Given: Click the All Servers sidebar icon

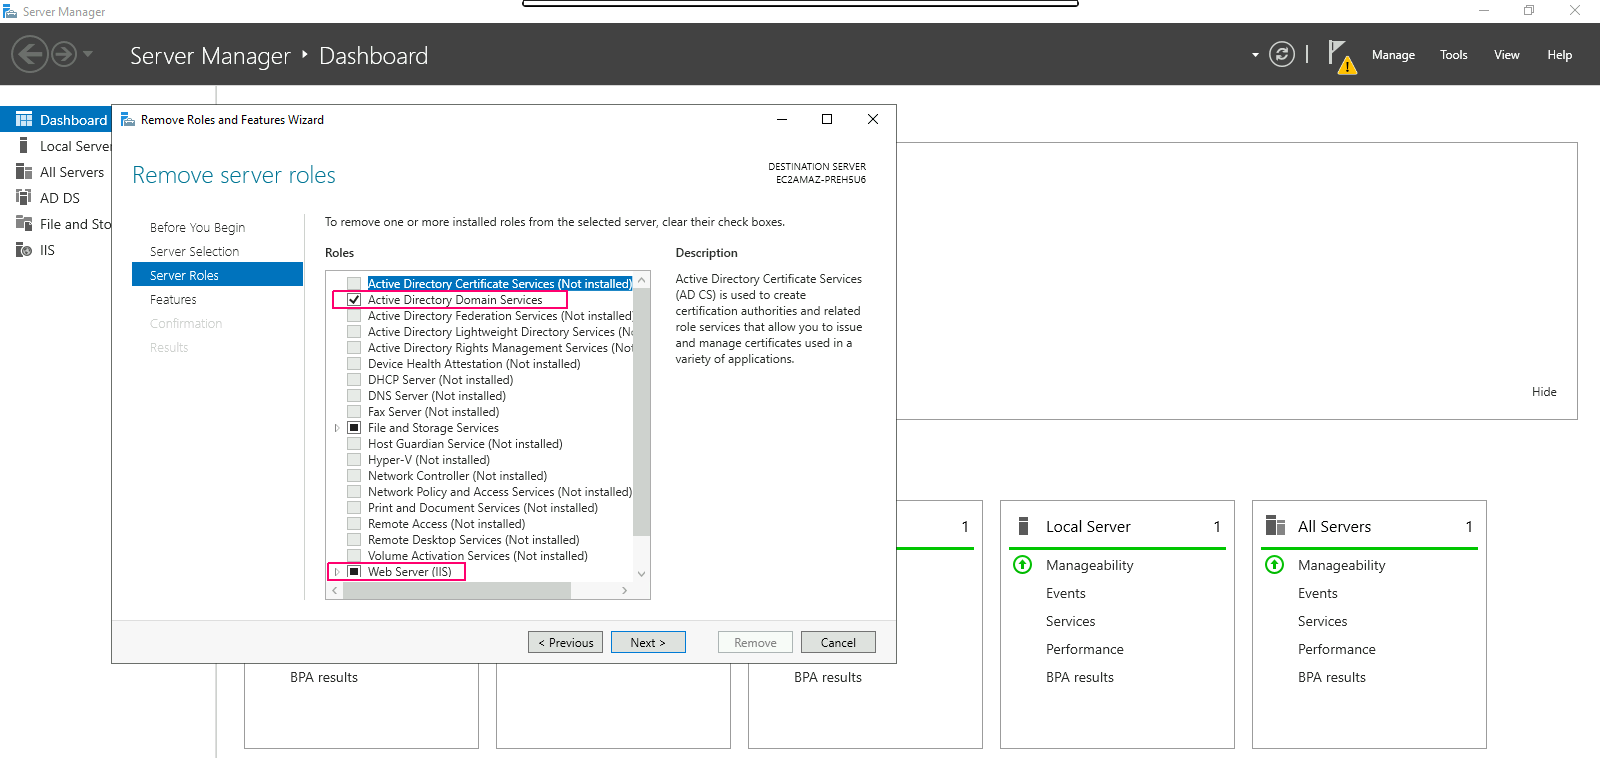Looking at the screenshot, I should coord(24,171).
